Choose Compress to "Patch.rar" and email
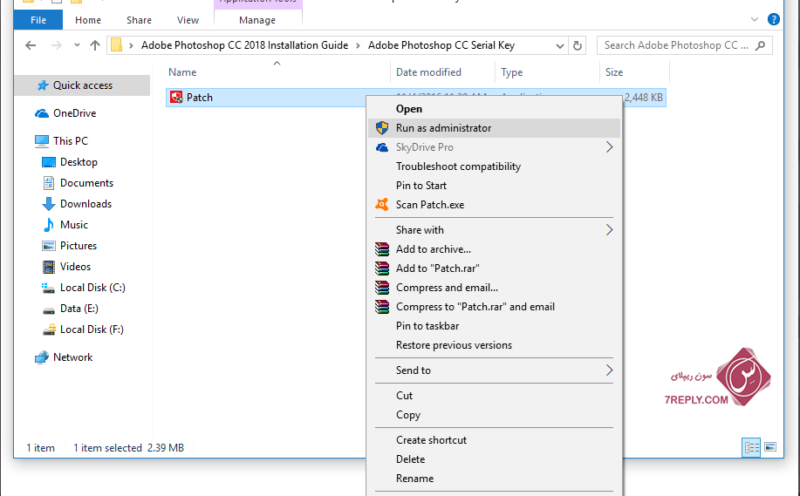Screen dimensions: 800x496 coord(475,307)
